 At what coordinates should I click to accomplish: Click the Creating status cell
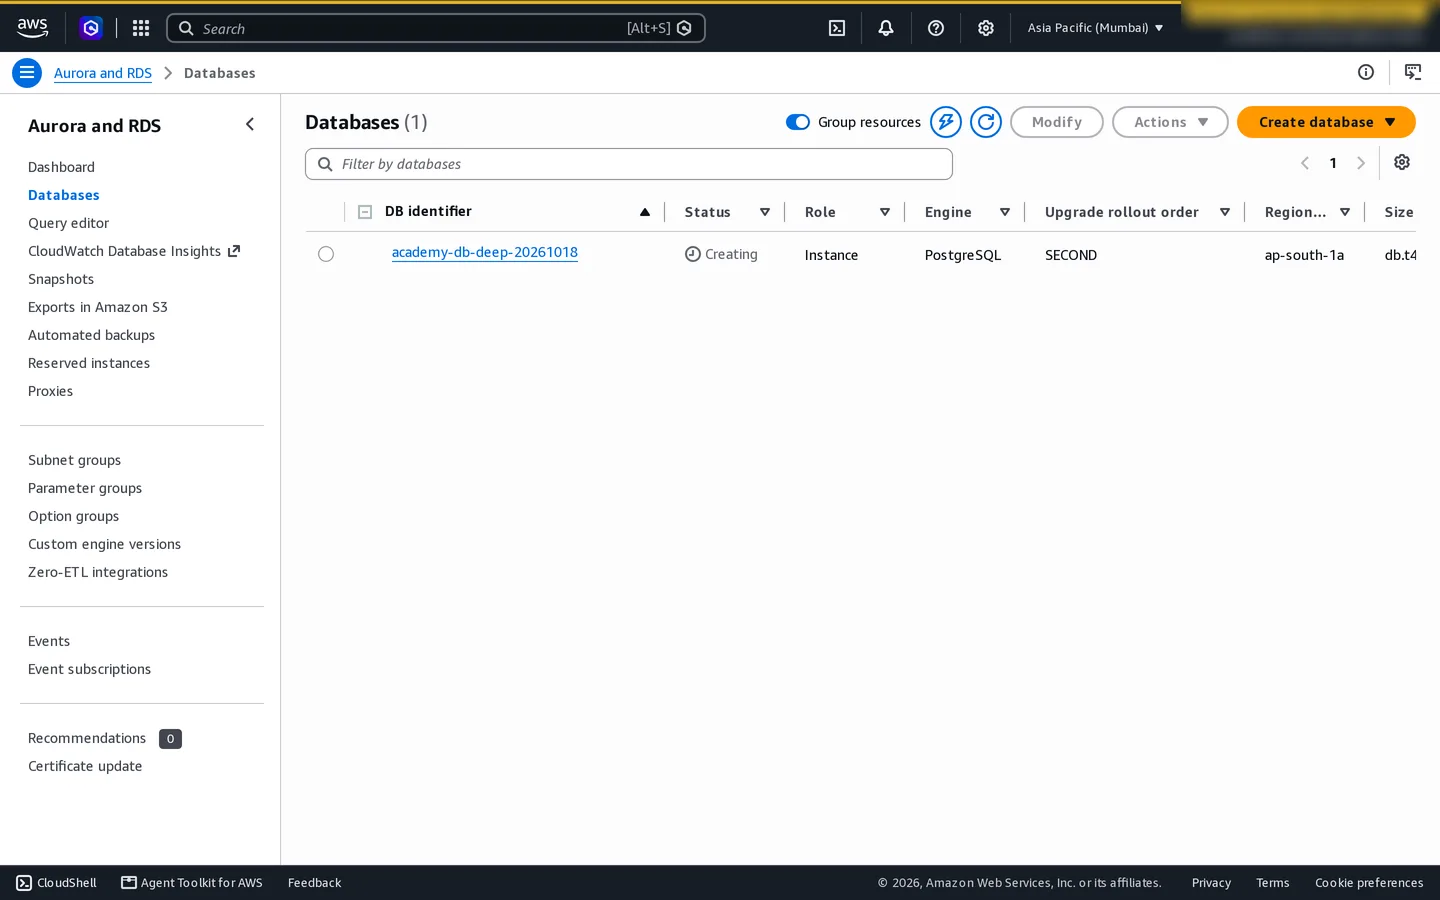tap(721, 254)
